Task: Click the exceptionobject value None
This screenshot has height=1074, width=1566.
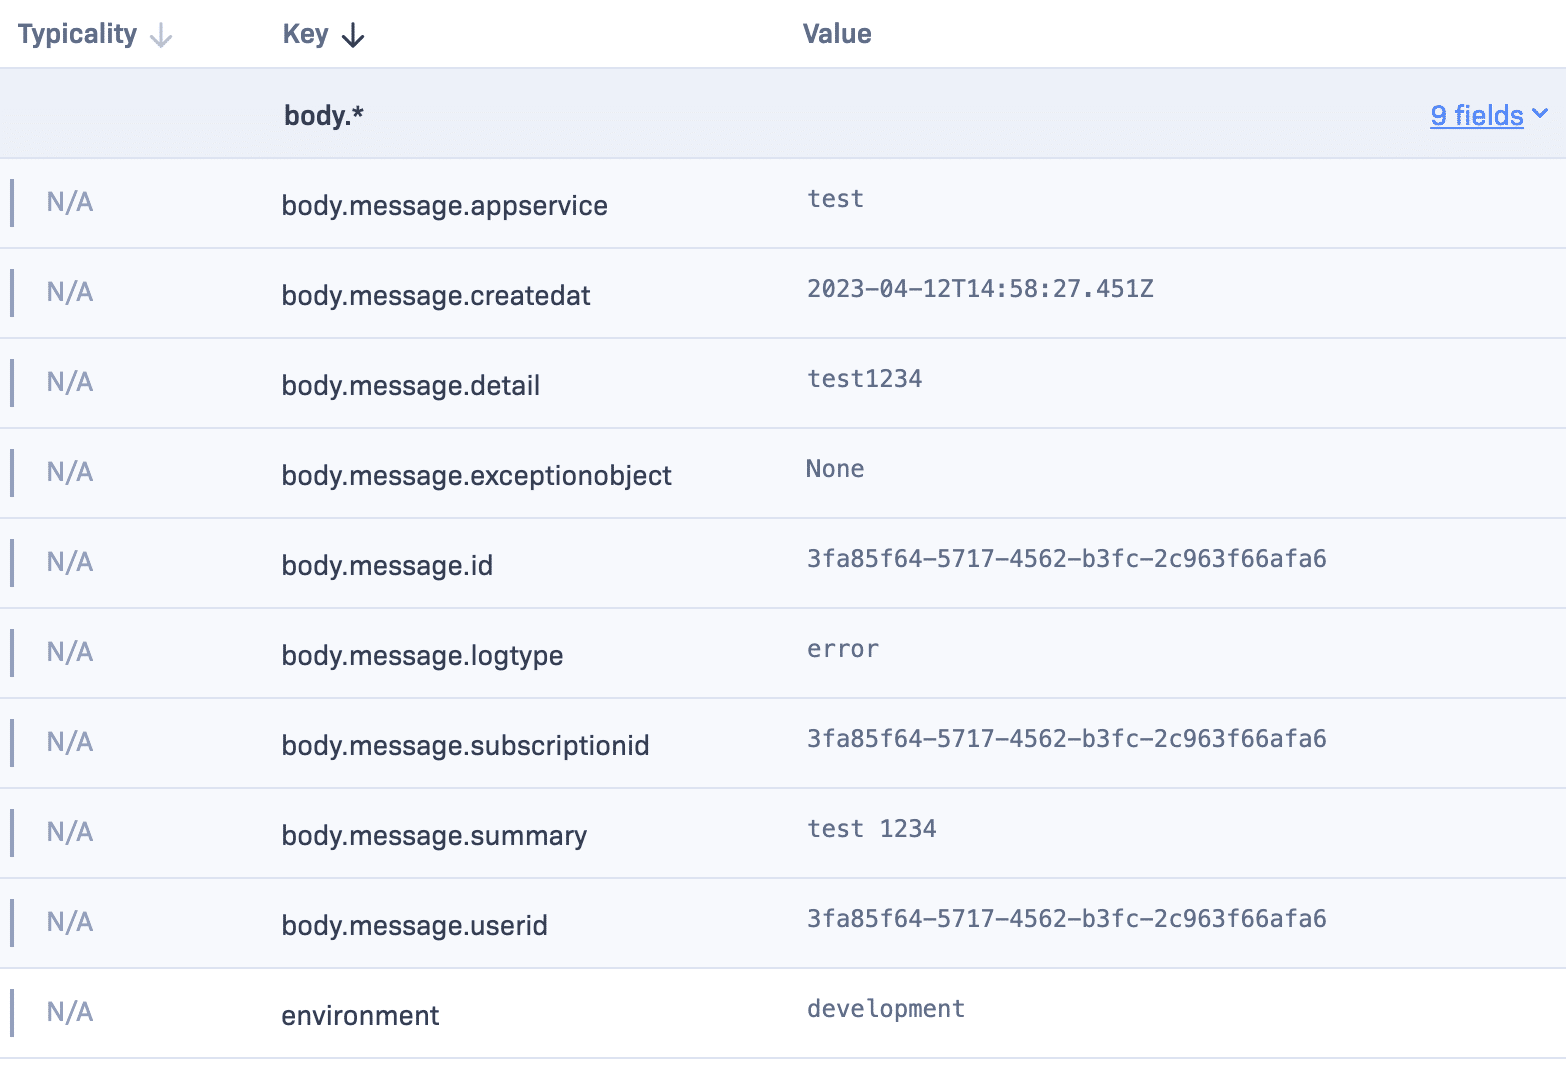Action: coord(835,469)
